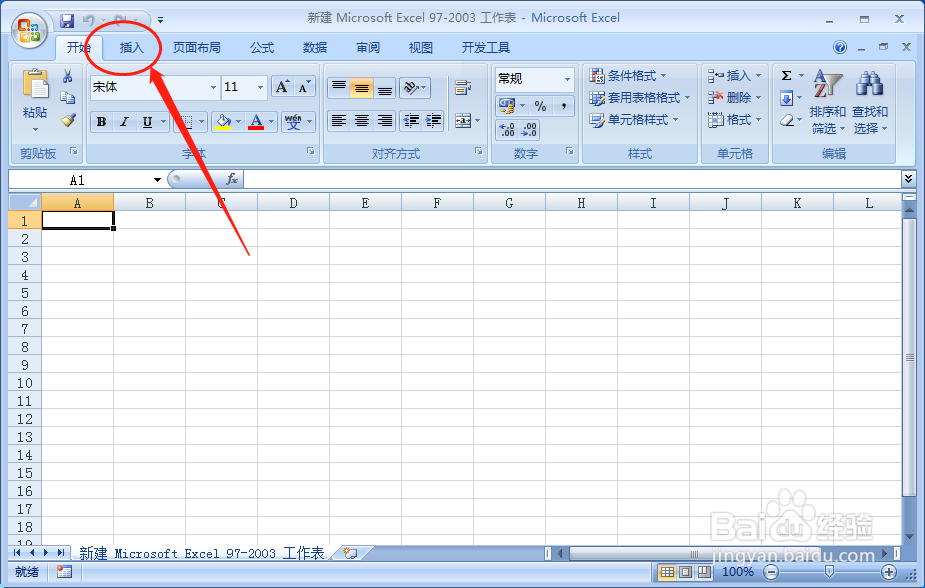Toggle middle vertical alignment

coord(362,88)
